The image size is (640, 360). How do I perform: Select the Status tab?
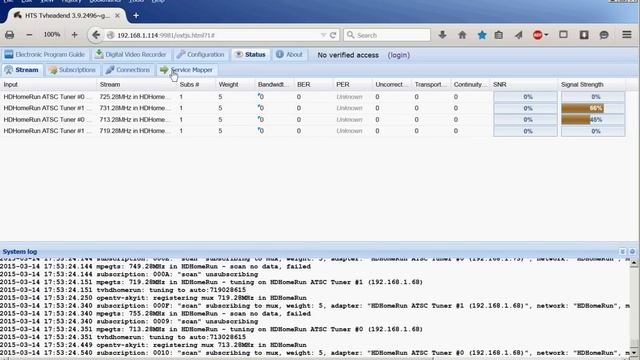(x=250, y=54)
